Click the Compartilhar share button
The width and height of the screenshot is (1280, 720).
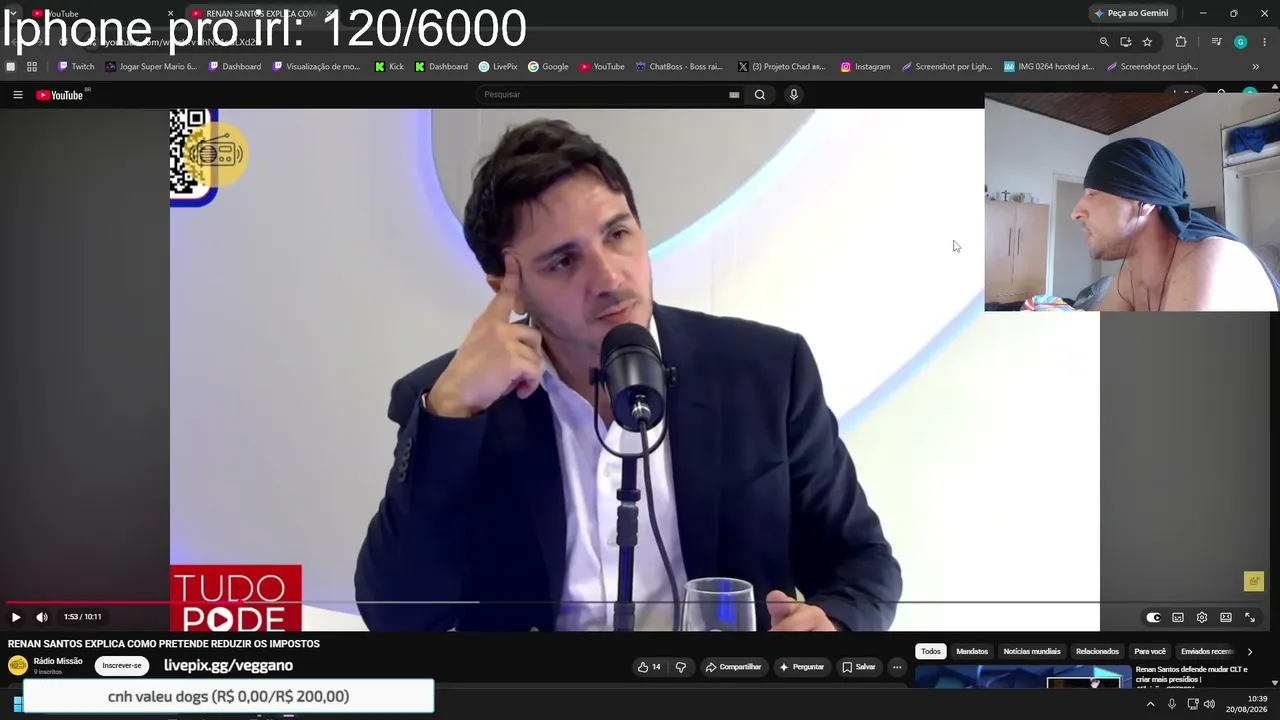pos(733,667)
